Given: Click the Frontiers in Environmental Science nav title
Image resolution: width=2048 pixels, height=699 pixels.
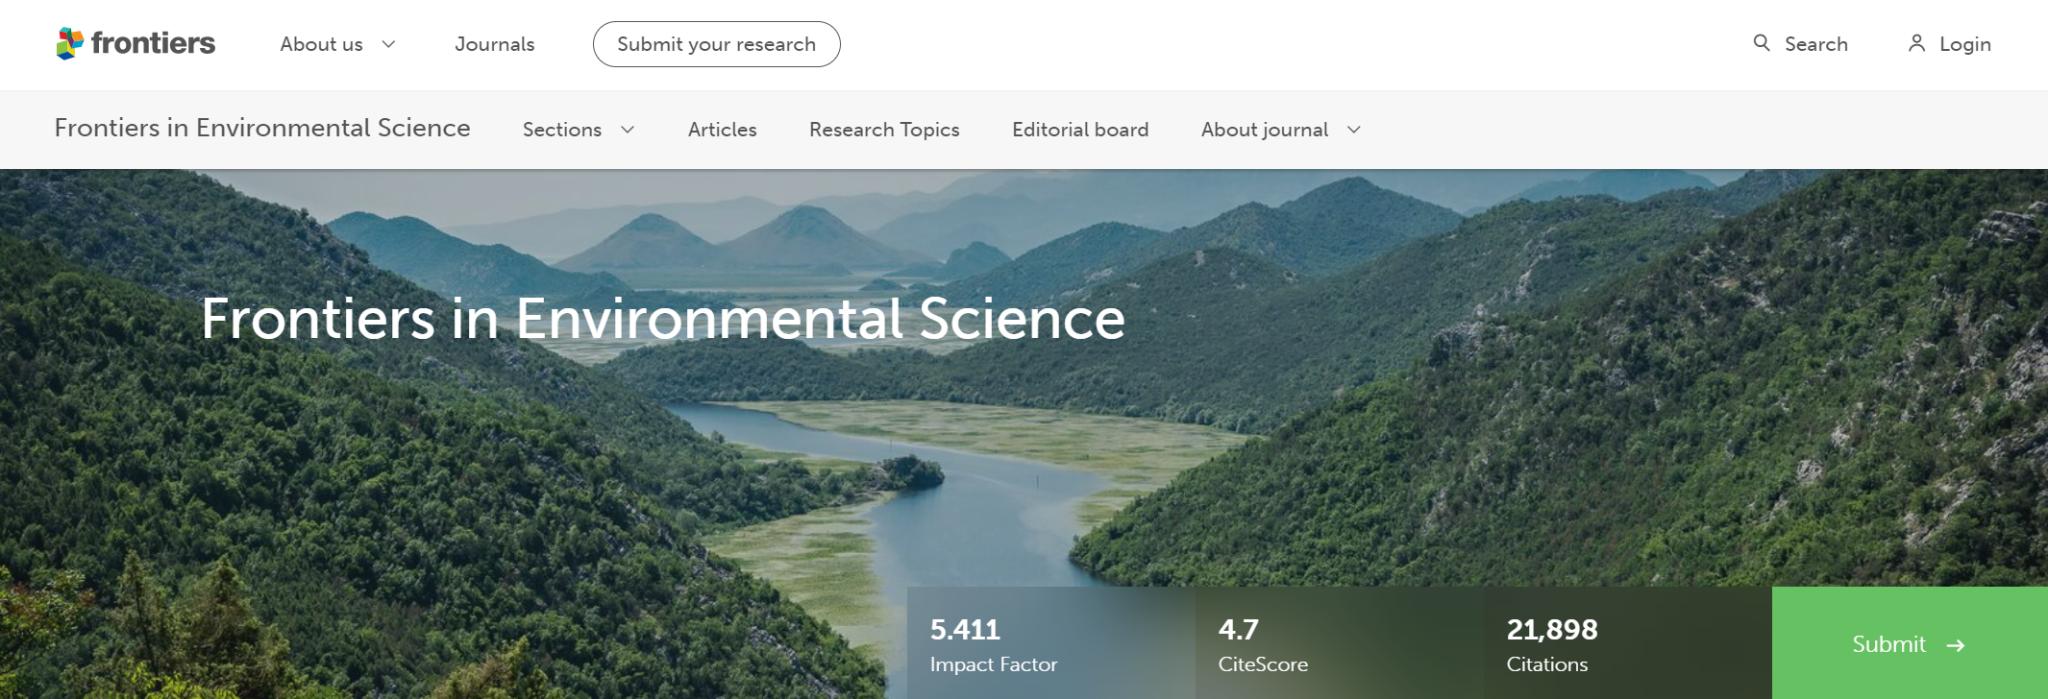Looking at the screenshot, I should point(262,128).
